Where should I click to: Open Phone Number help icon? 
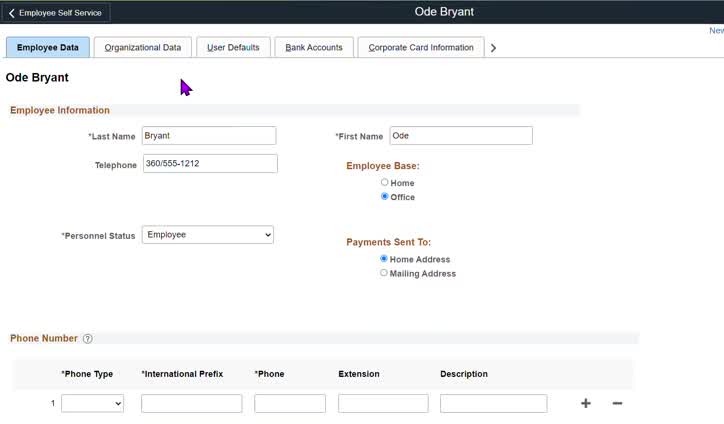(x=87, y=339)
